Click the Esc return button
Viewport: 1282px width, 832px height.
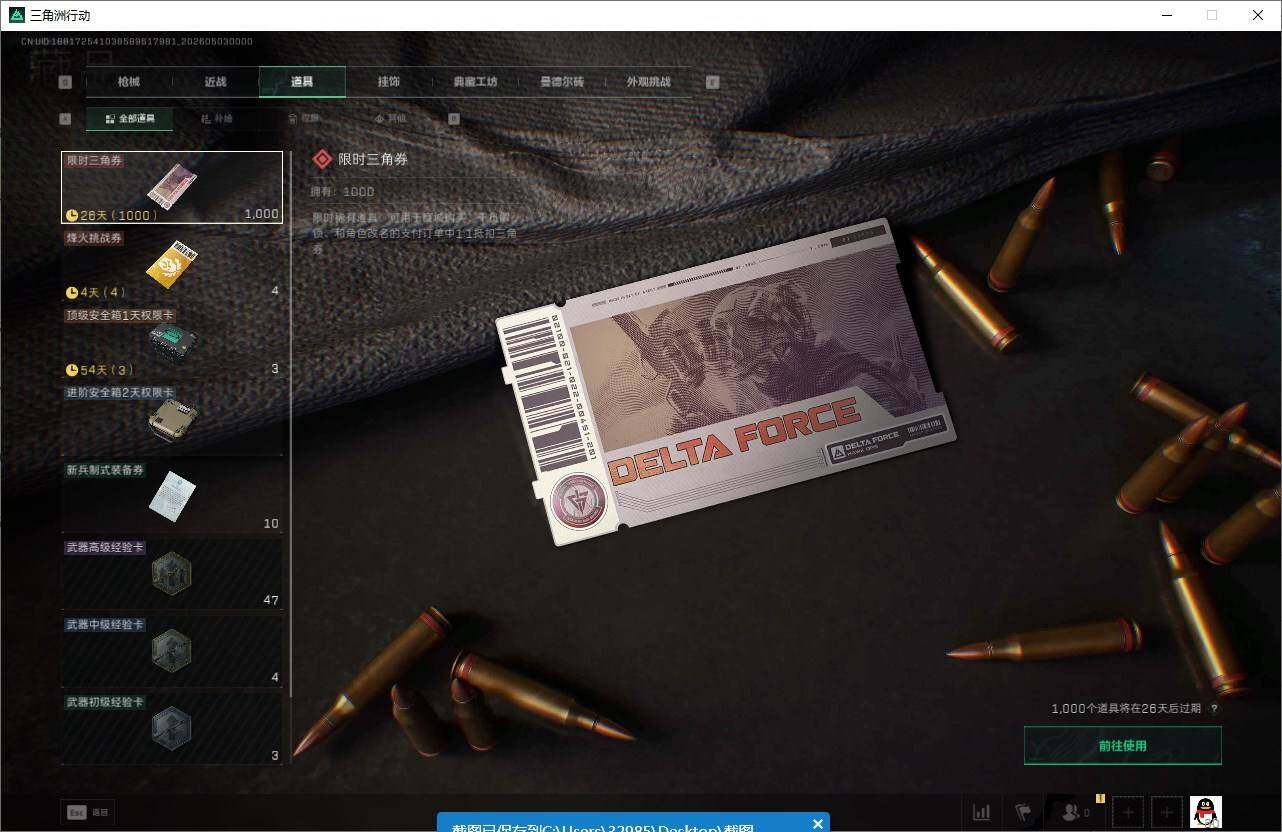(87, 813)
